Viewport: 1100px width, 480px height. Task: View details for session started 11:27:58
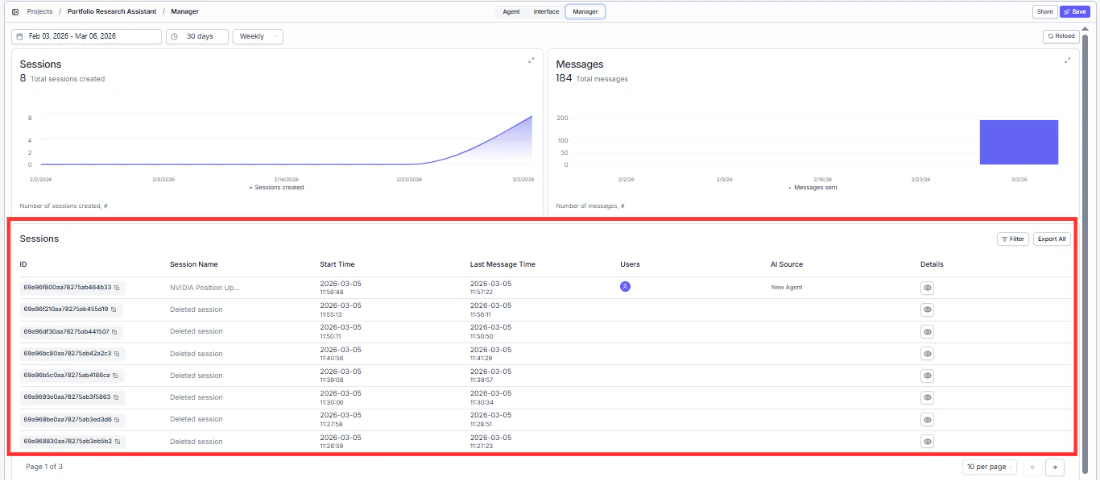927,420
